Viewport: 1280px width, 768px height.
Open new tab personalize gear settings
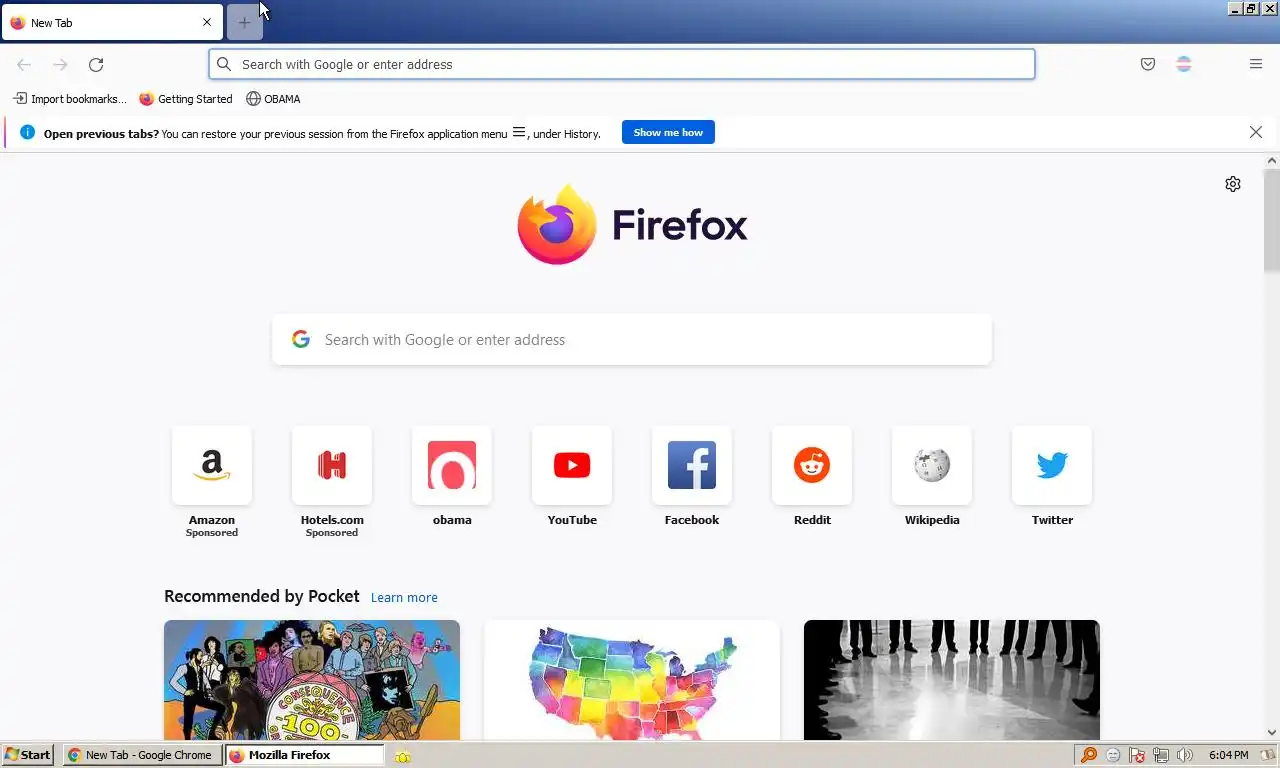click(1233, 184)
